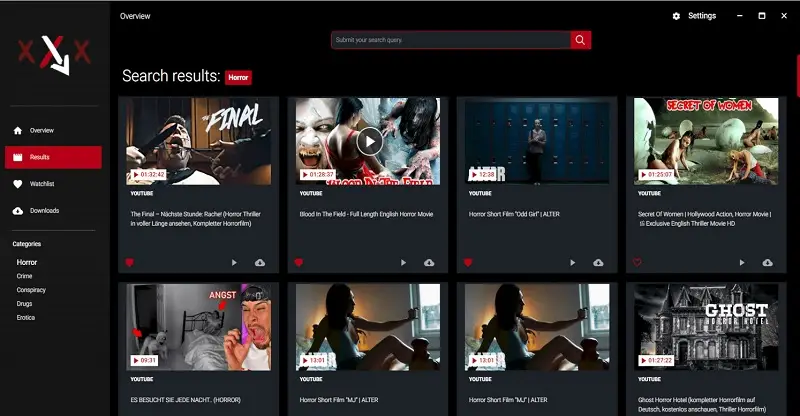Select the Crime category
This screenshot has height=416, width=800.
24,276
